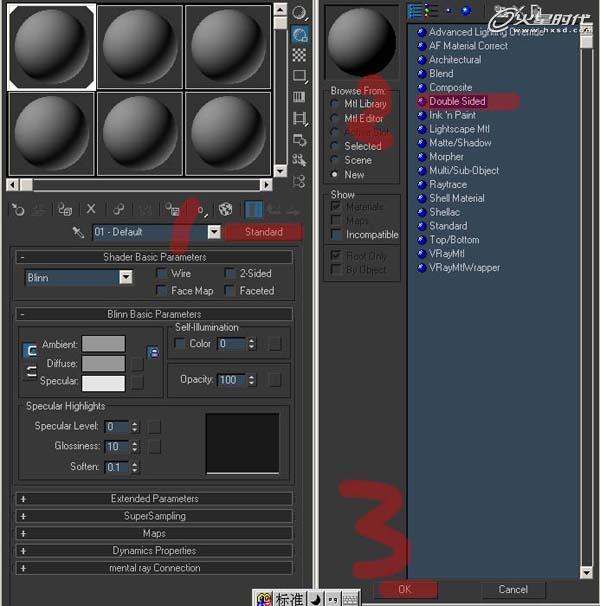Open the Material/Map Navigator icon
The height and width of the screenshot is (606, 600).
pos(300,181)
